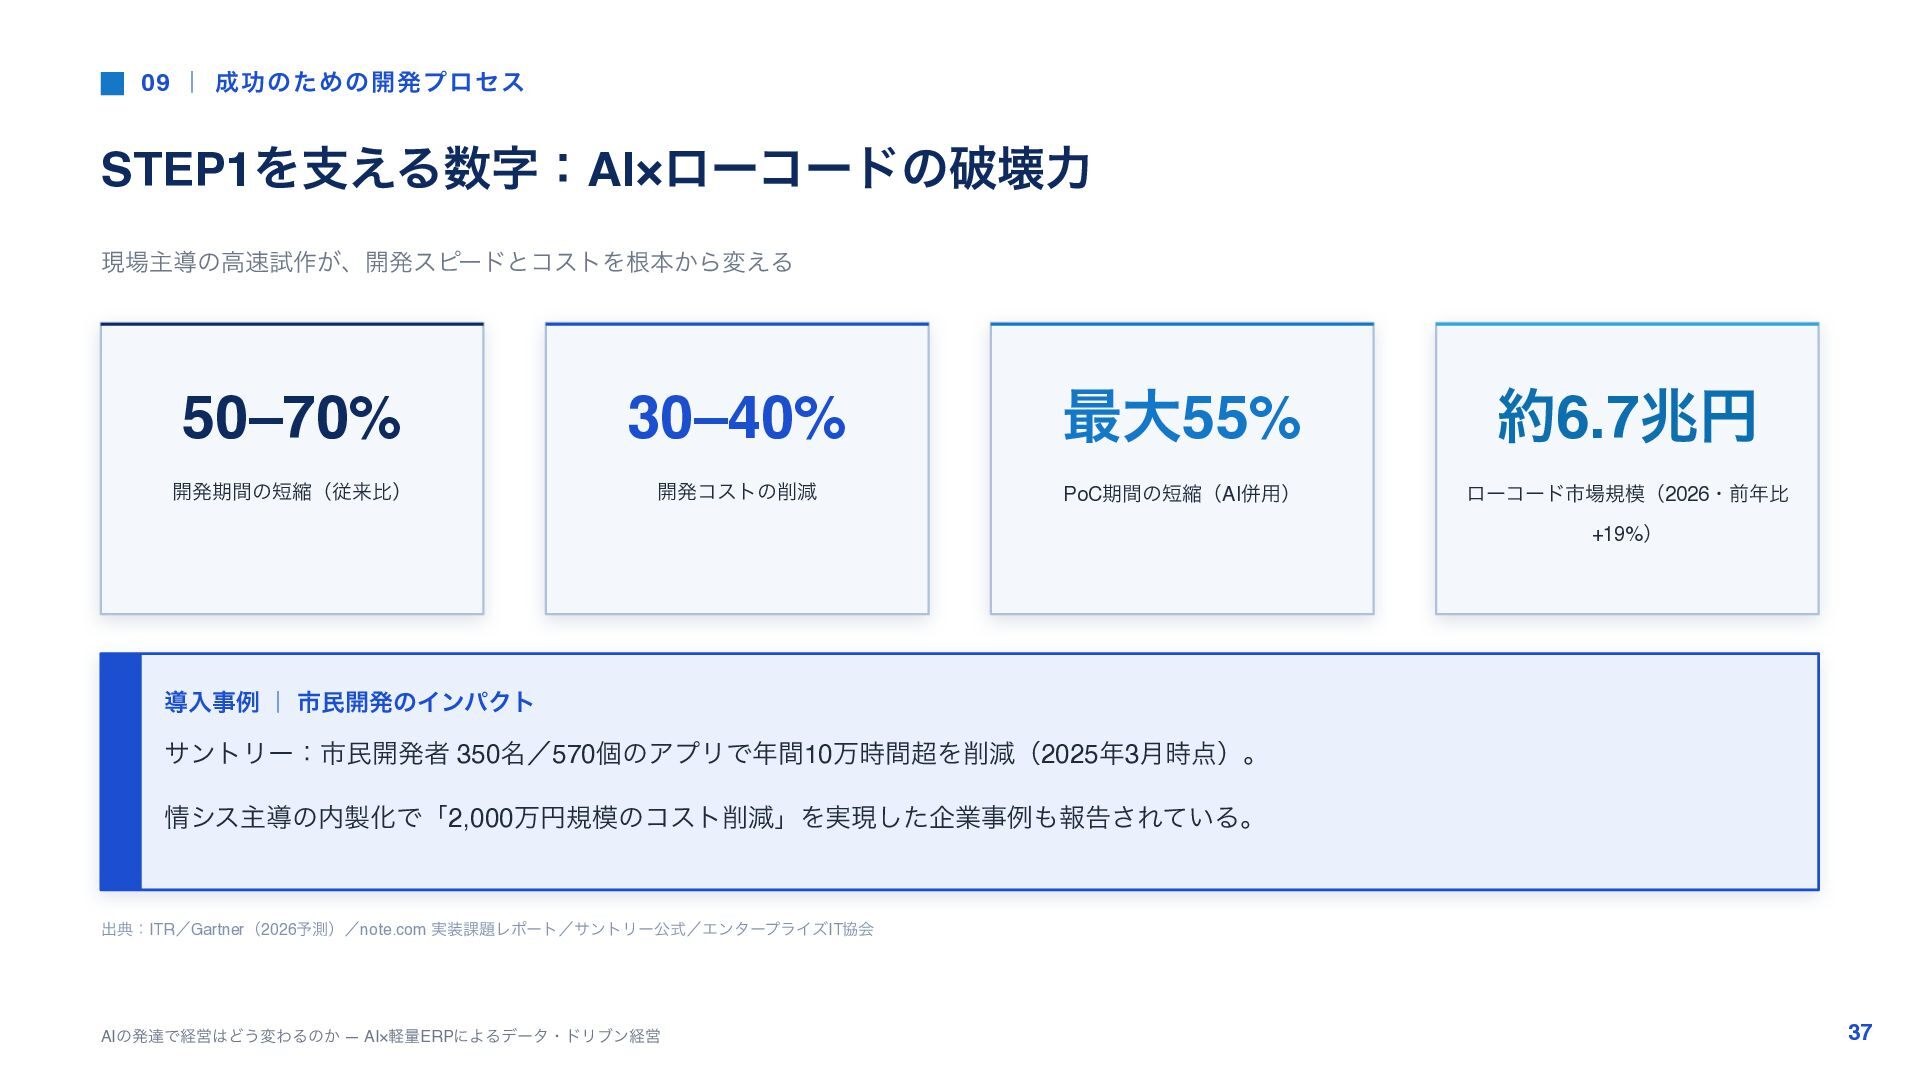Click the 市民開発のインパクト heading text
The image size is (1920, 1080).
click(x=415, y=702)
